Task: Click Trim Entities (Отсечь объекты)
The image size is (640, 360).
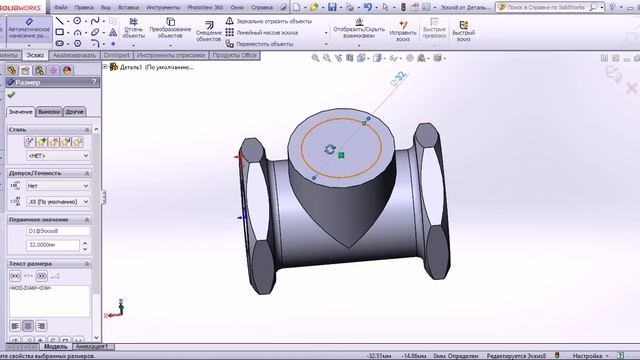Action: point(133,28)
